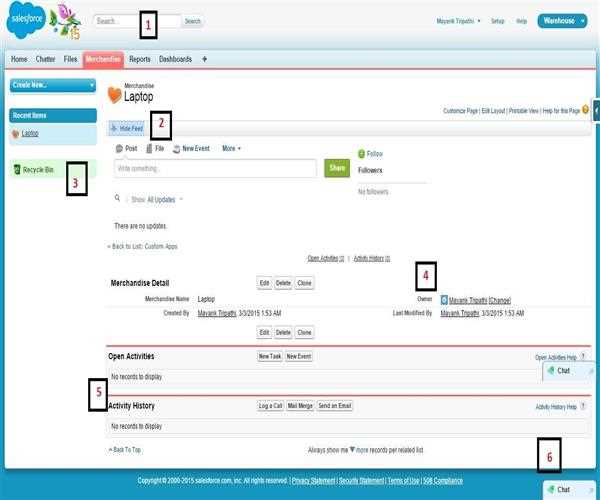This screenshot has width=600, height=500.
Task: Click the feed search magnifier icon
Action: (x=118, y=199)
